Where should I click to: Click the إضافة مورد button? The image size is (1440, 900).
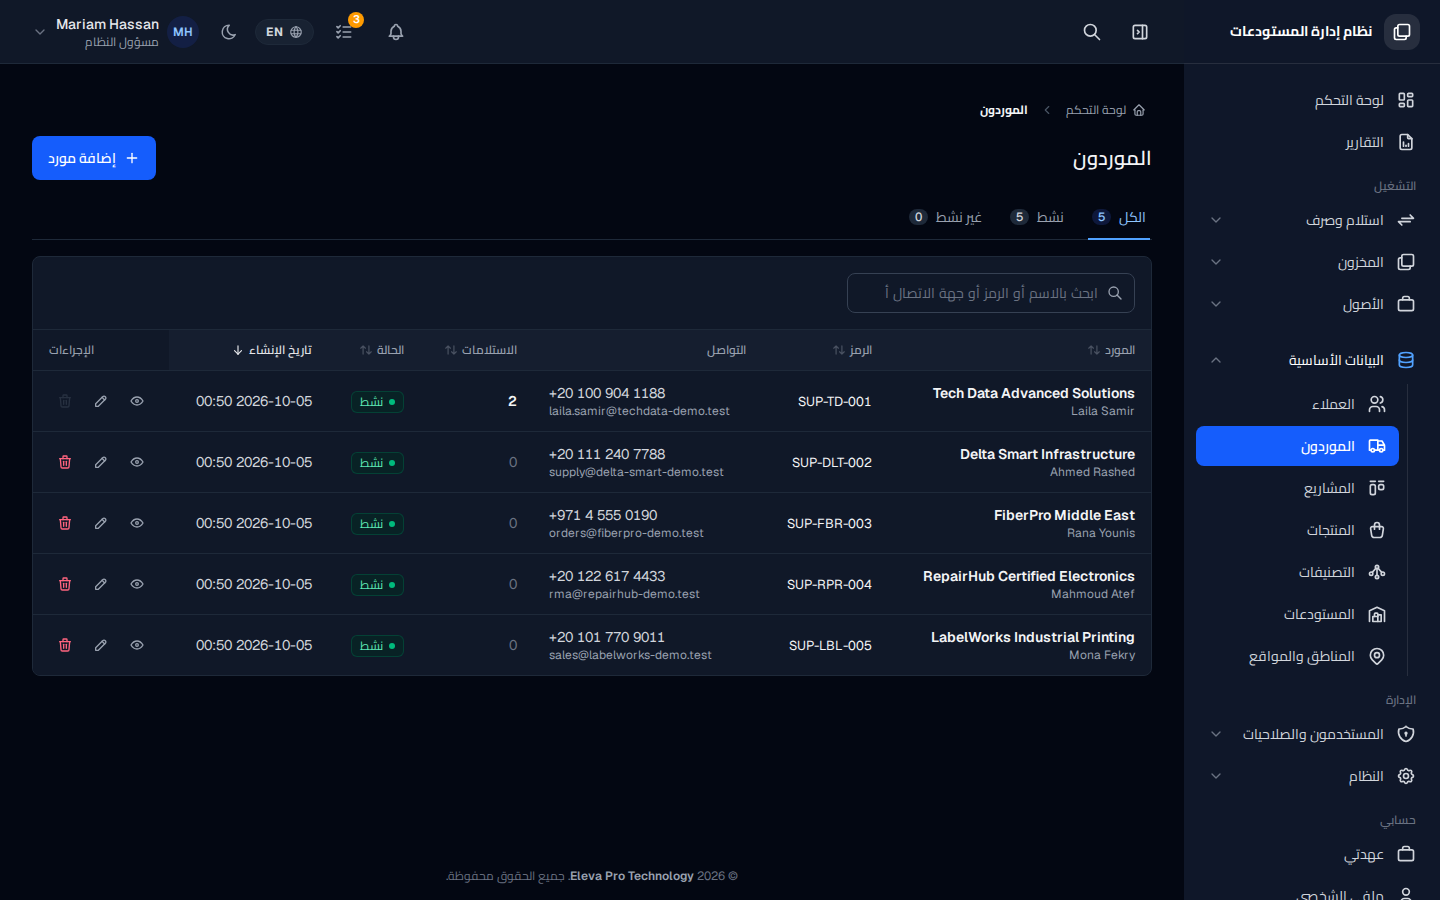pos(94,158)
